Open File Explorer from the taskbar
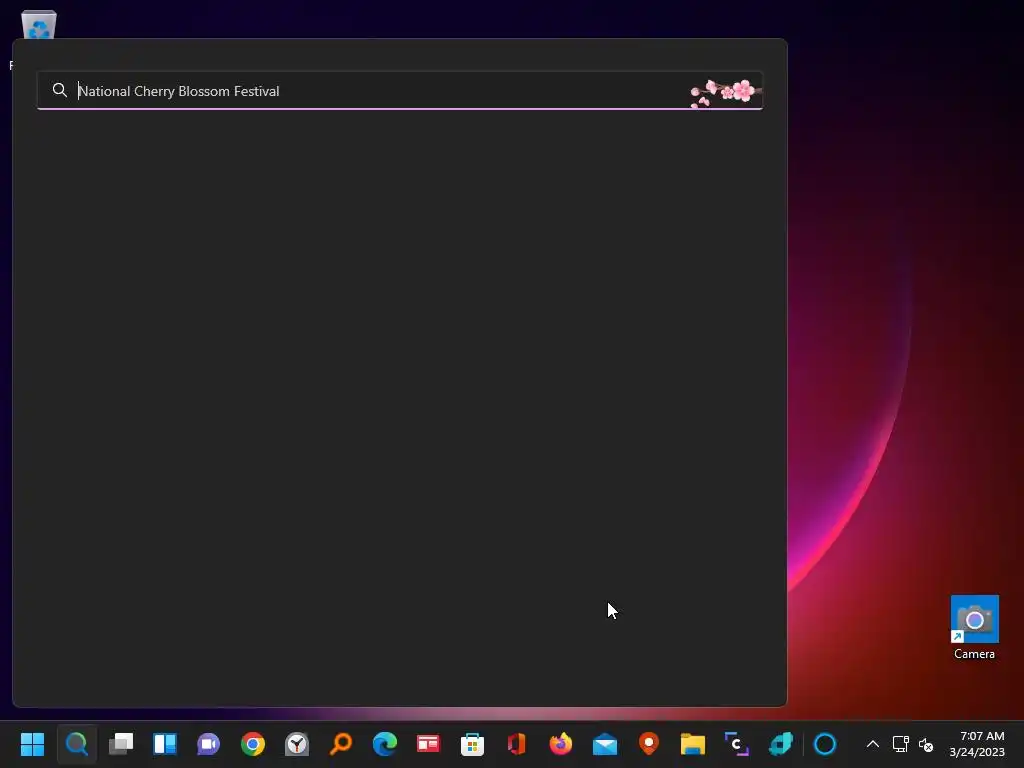Image resolution: width=1024 pixels, height=768 pixels. click(693, 744)
